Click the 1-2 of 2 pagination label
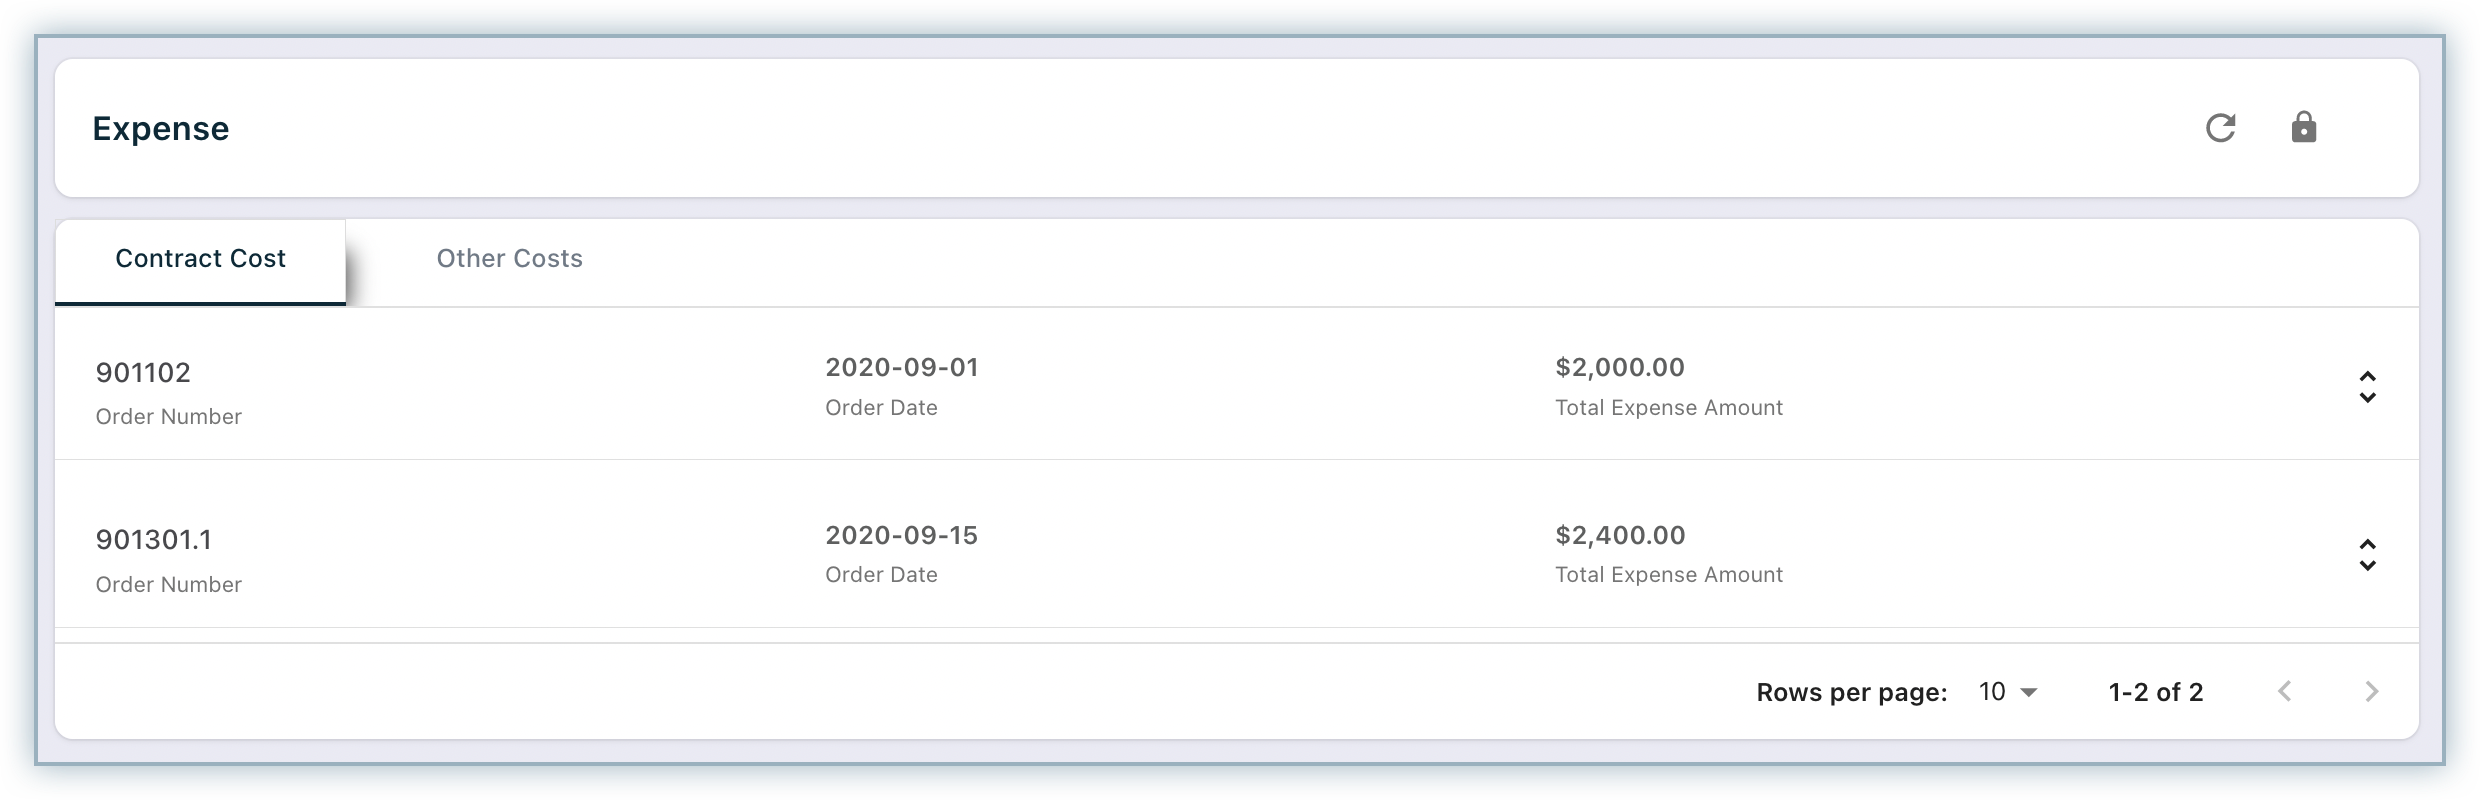The width and height of the screenshot is (2480, 800). point(2156,693)
